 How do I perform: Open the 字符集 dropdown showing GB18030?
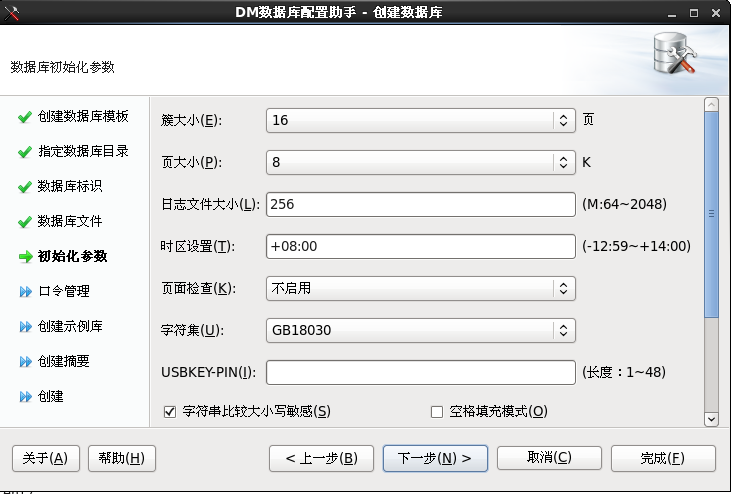[420, 330]
